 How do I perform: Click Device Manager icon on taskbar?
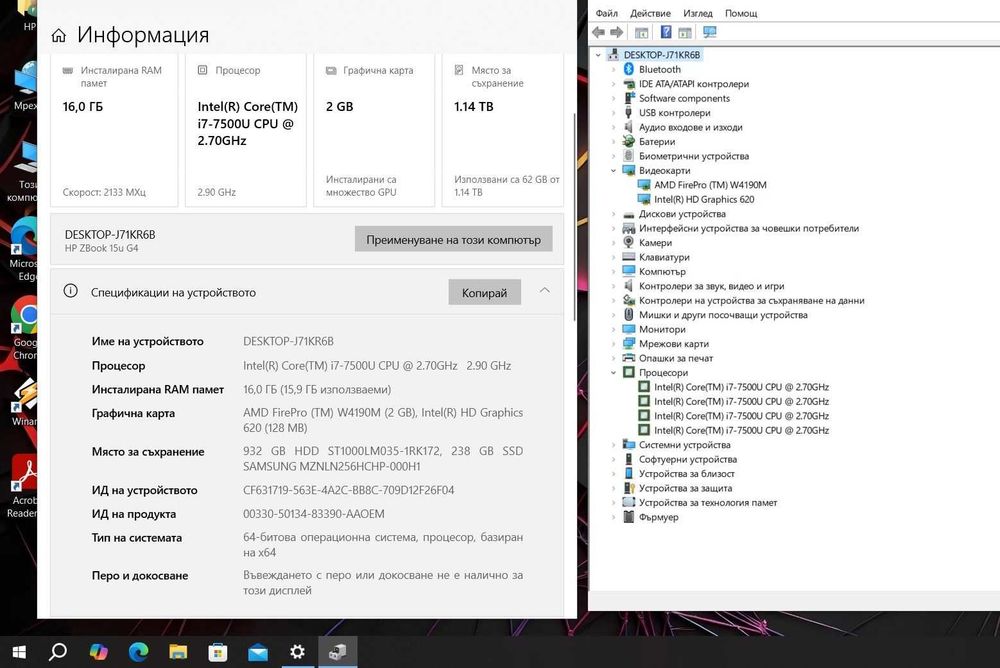coord(337,651)
